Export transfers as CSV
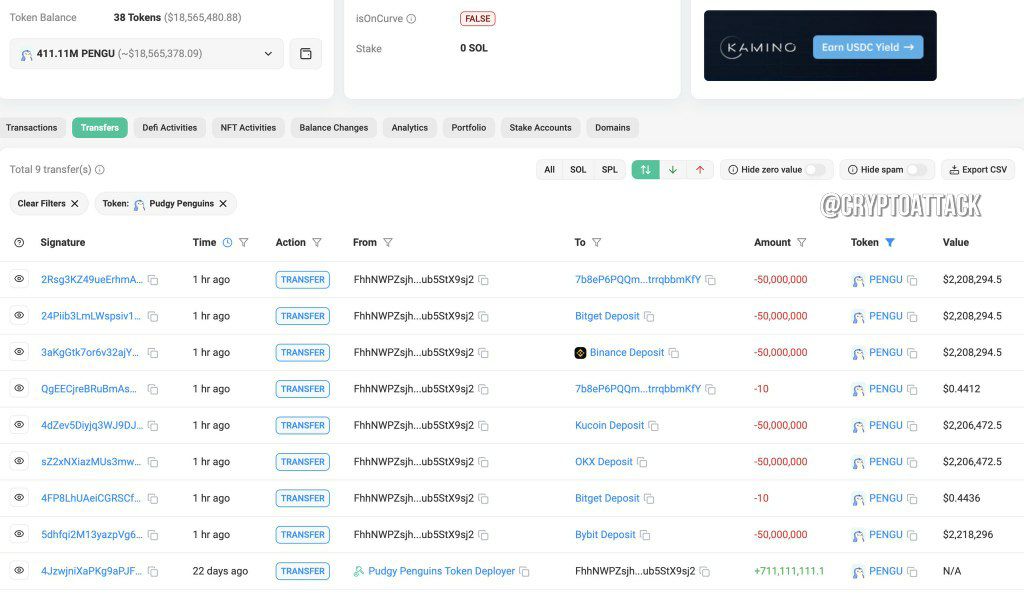Image resolution: width=1024 pixels, height=596 pixels. pyautogui.click(x=978, y=170)
